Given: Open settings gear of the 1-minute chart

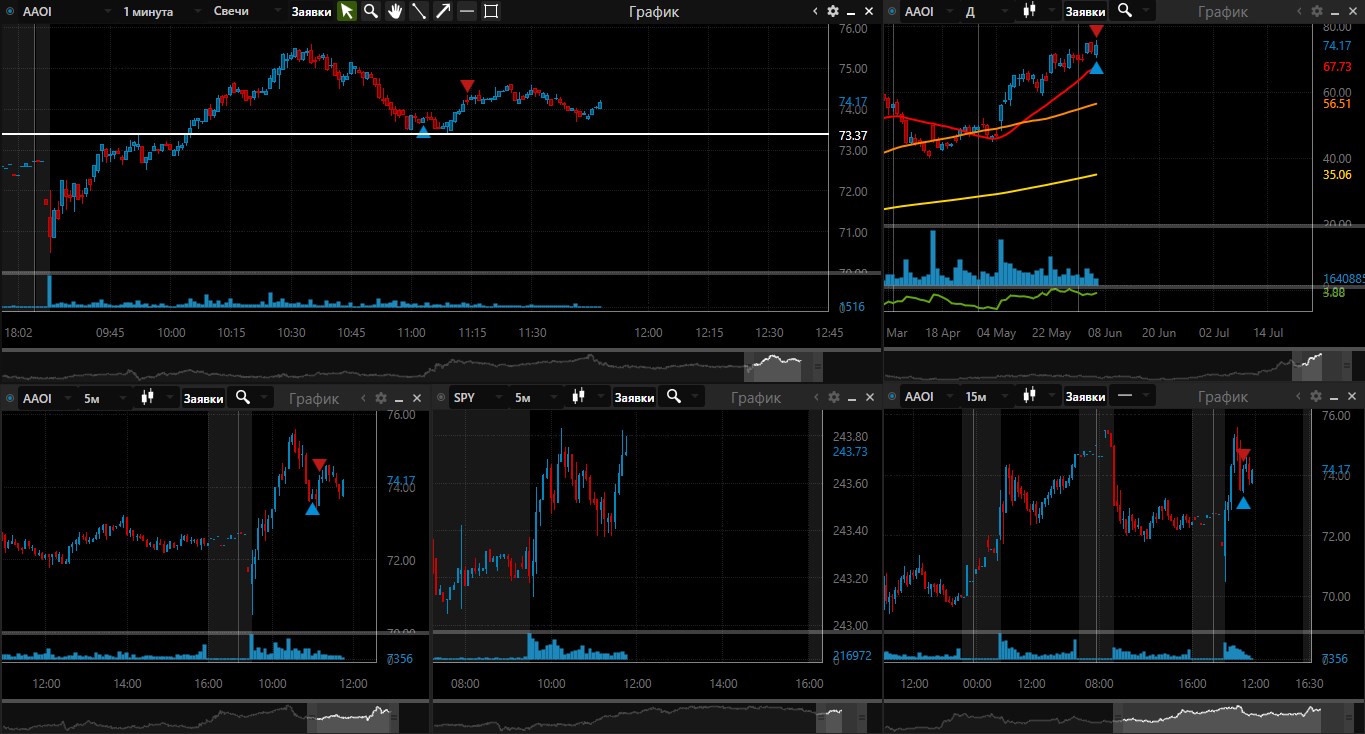Looking at the screenshot, I should point(833,11).
